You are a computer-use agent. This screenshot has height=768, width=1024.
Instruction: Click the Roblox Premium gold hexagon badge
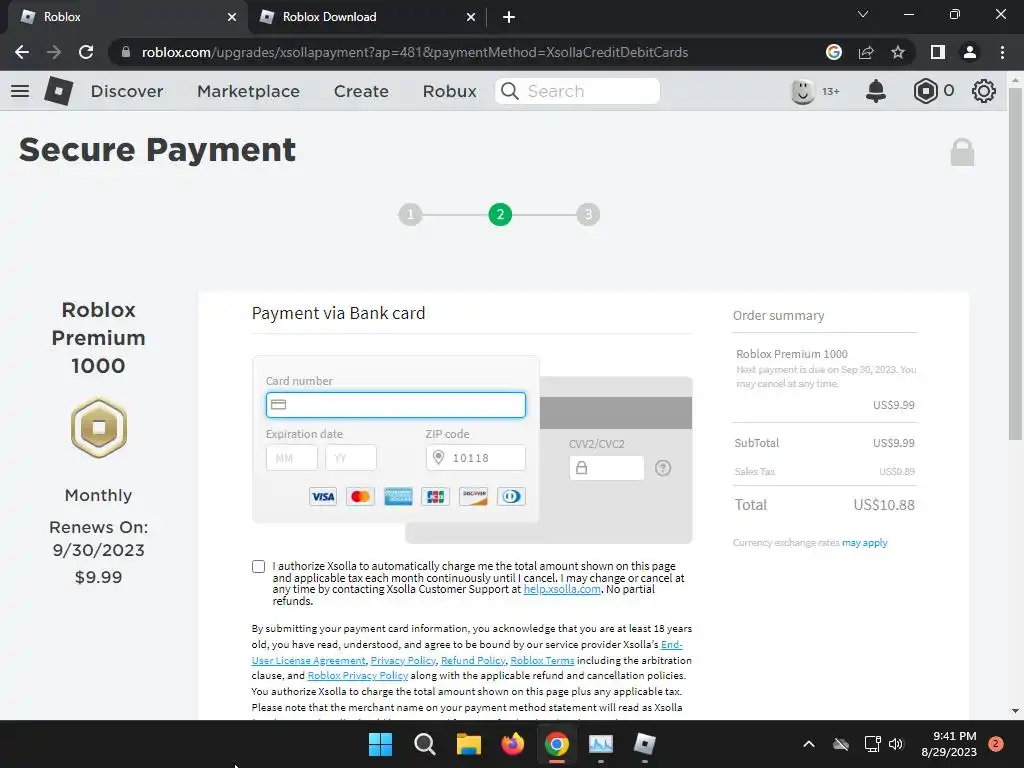tap(99, 427)
